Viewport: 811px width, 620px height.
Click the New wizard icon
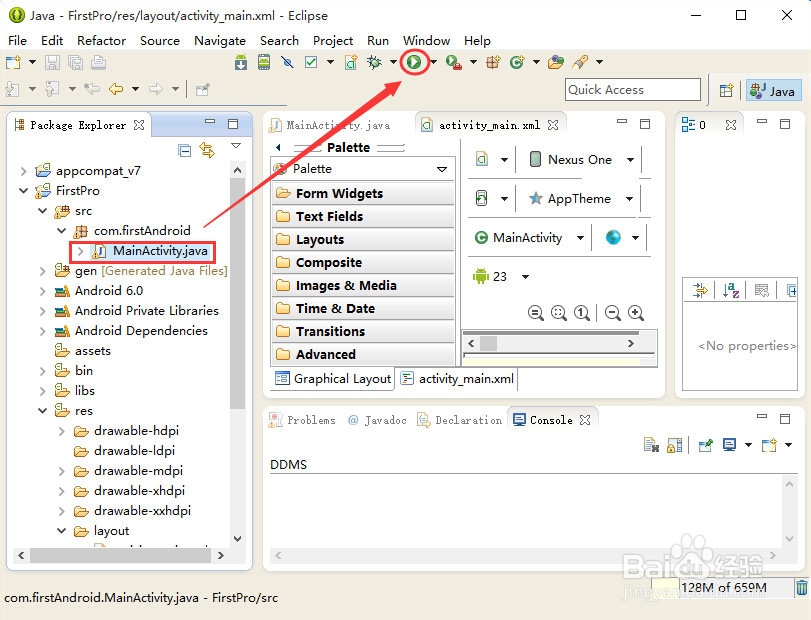pyautogui.click(x=13, y=63)
